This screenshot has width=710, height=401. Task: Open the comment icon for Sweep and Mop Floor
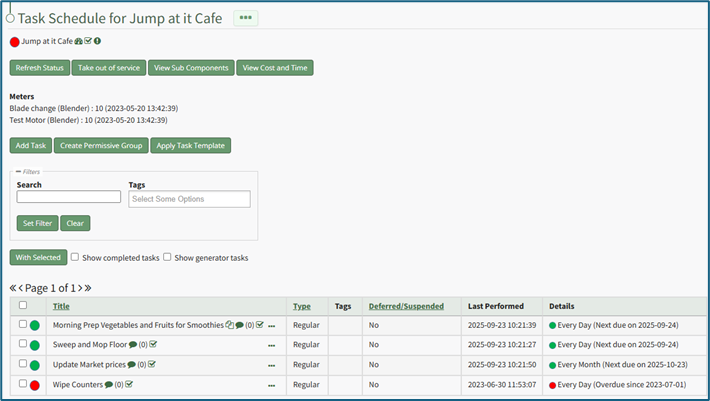133,344
